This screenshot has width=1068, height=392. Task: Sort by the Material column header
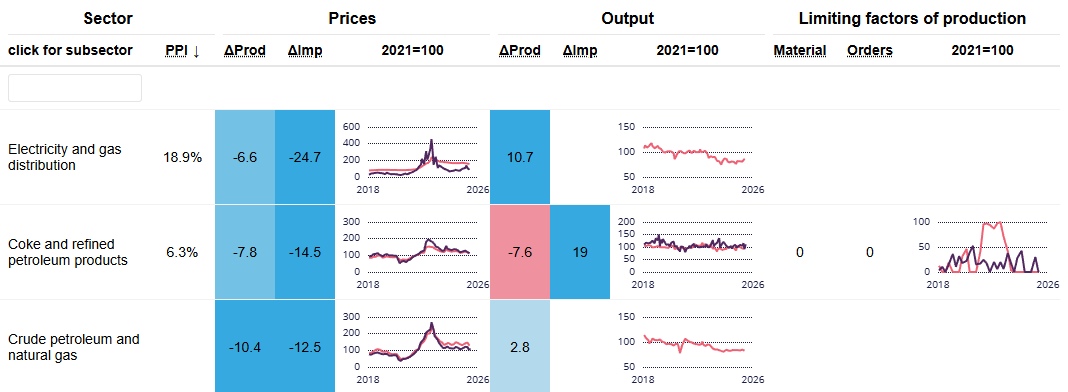[x=800, y=50]
